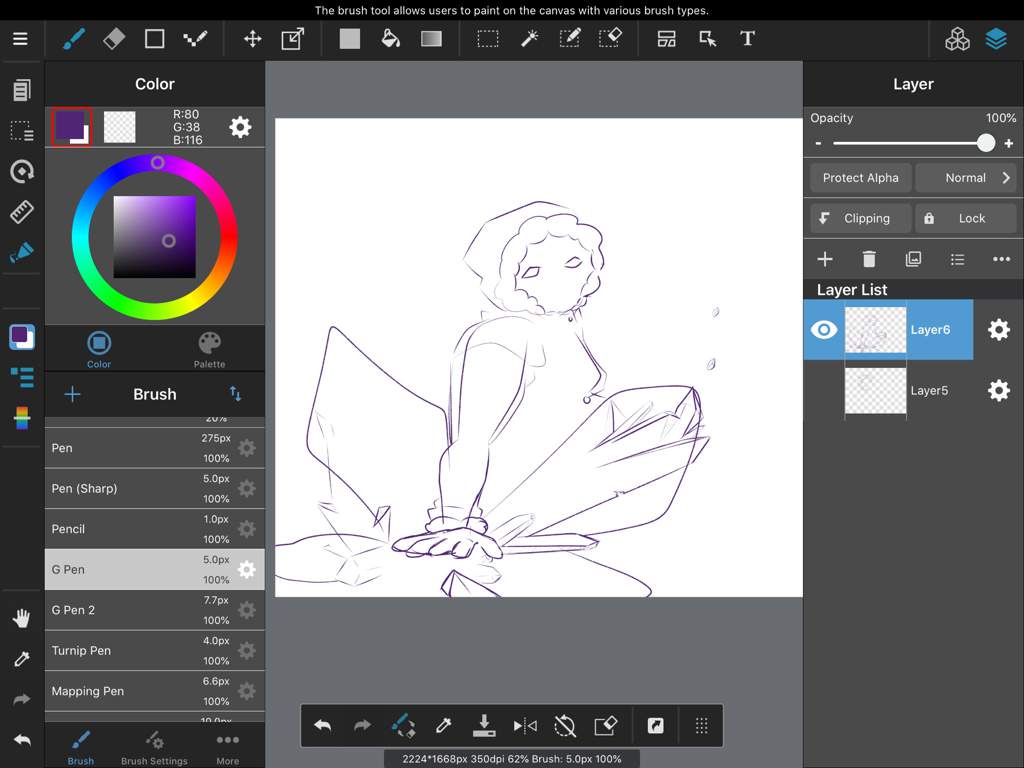Image resolution: width=1024 pixels, height=768 pixels.
Task: Open the Brush tab at bottom
Action: (80, 747)
